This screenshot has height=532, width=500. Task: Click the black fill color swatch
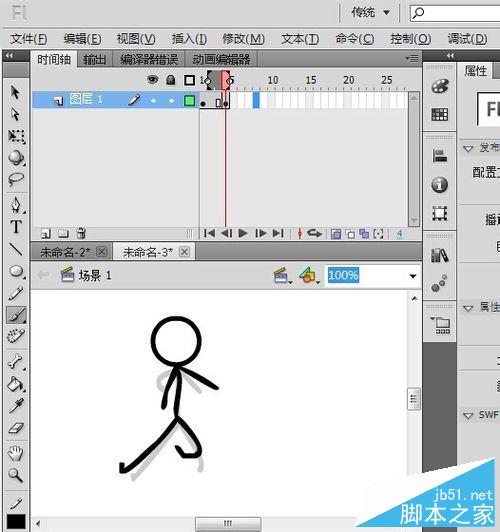point(16,522)
